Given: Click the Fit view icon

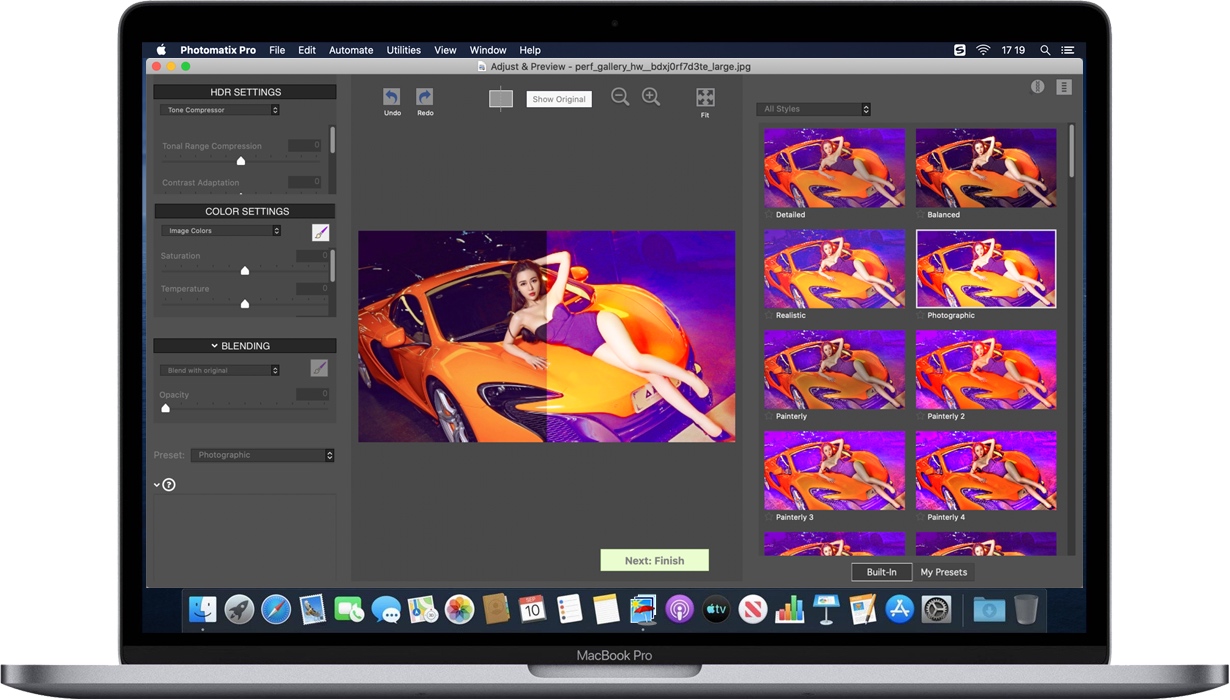Looking at the screenshot, I should (705, 97).
